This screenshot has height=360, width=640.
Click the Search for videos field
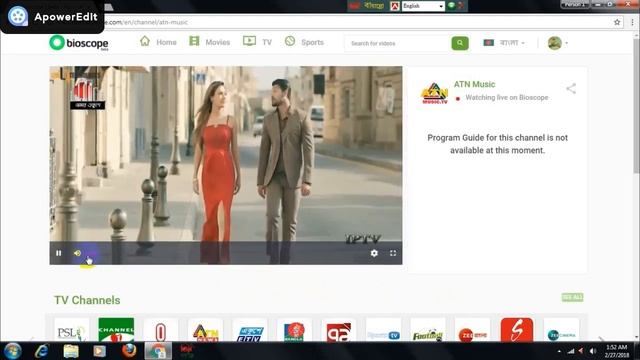[x=398, y=43]
